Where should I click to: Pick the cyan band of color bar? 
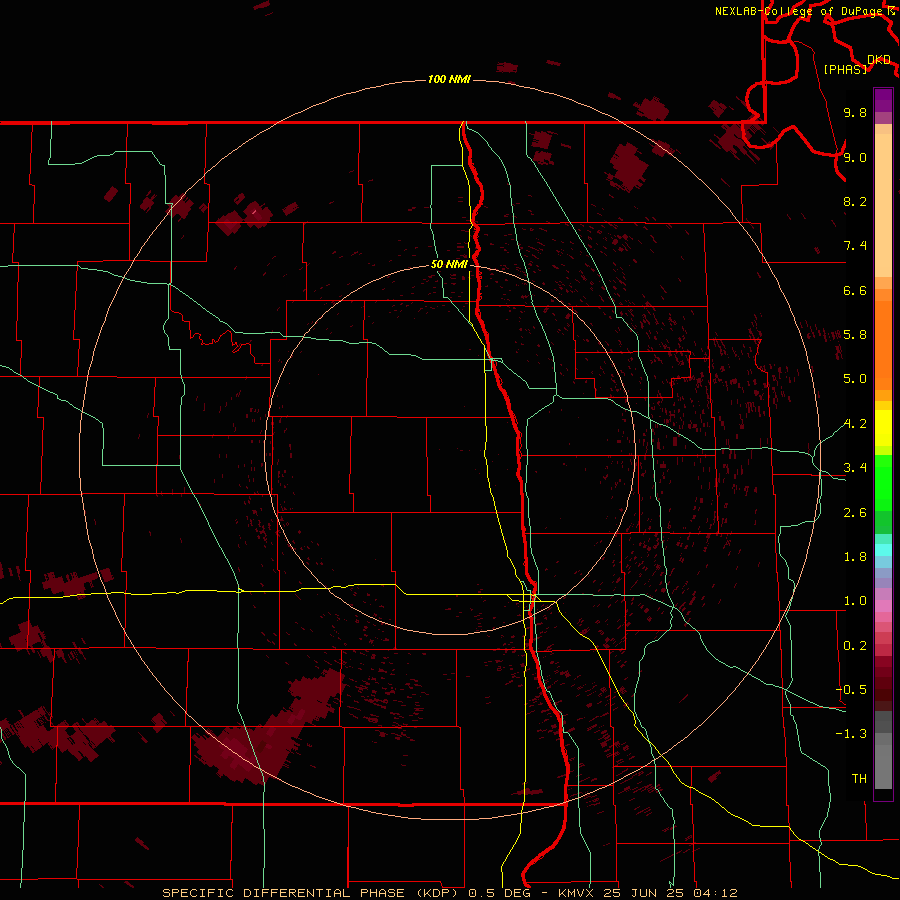[x=883, y=550]
